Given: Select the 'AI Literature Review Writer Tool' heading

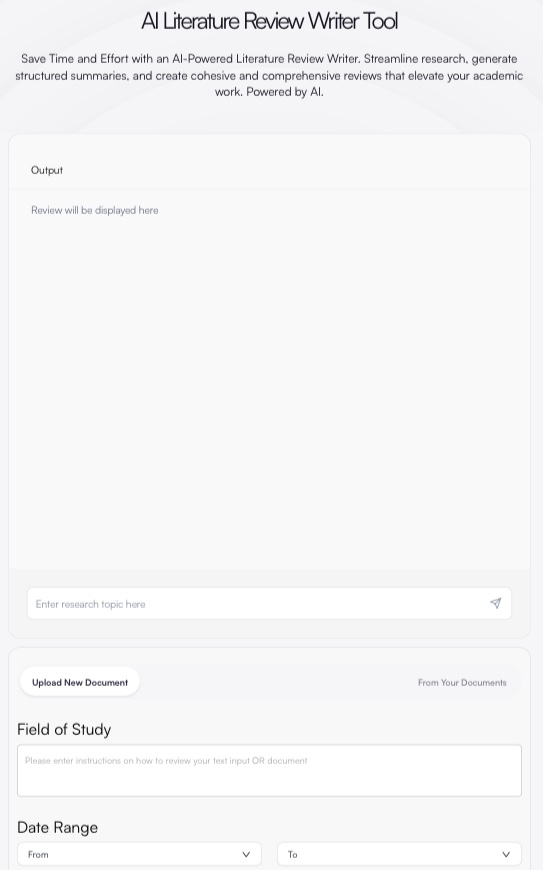Looking at the screenshot, I should pyautogui.click(x=270, y=21).
